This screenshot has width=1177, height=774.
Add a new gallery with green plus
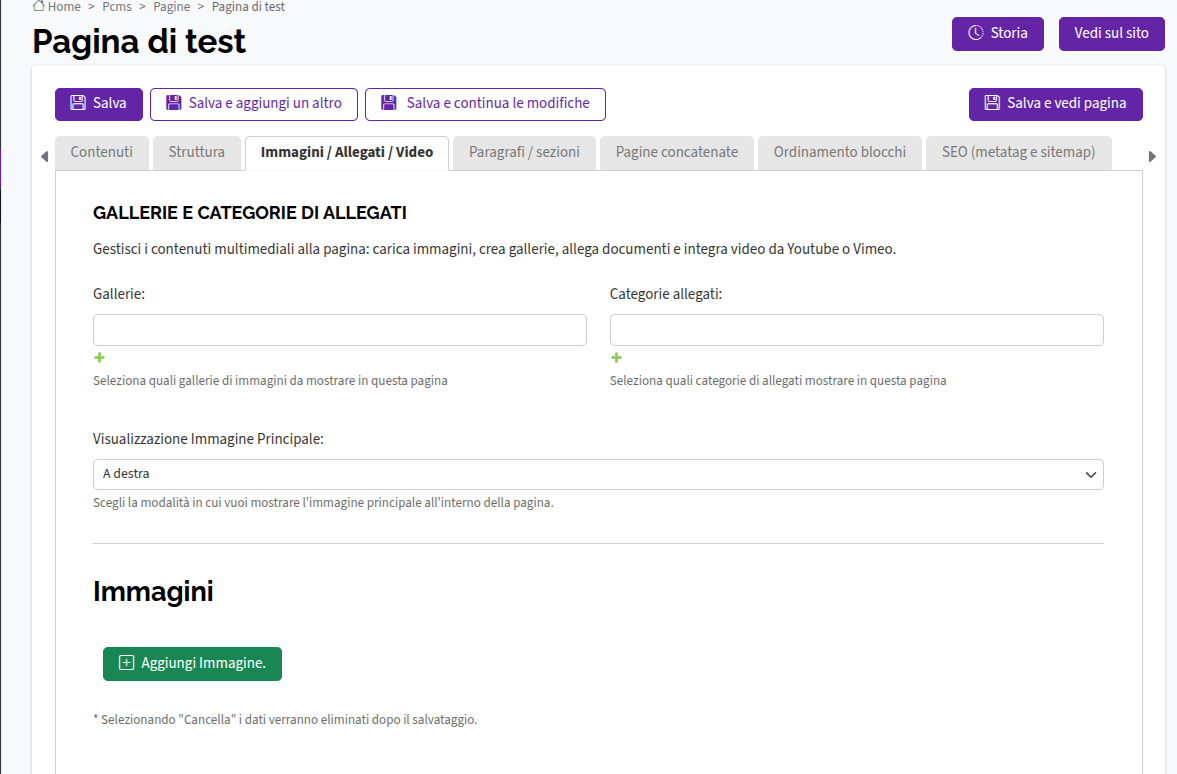99,358
